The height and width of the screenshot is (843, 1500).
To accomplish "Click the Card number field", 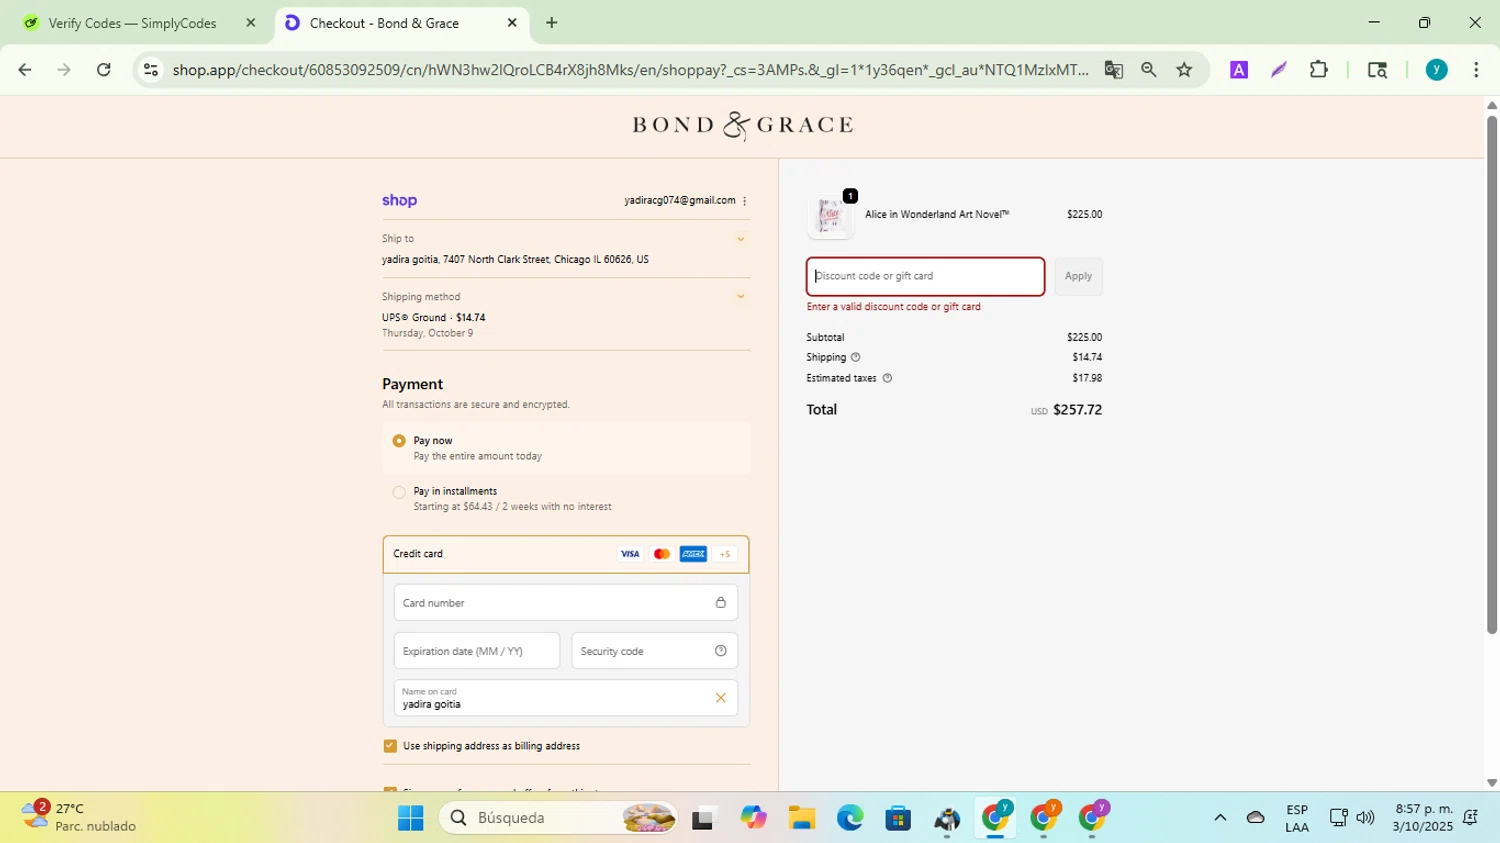I will pyautogui.click(x=566, y=603).
